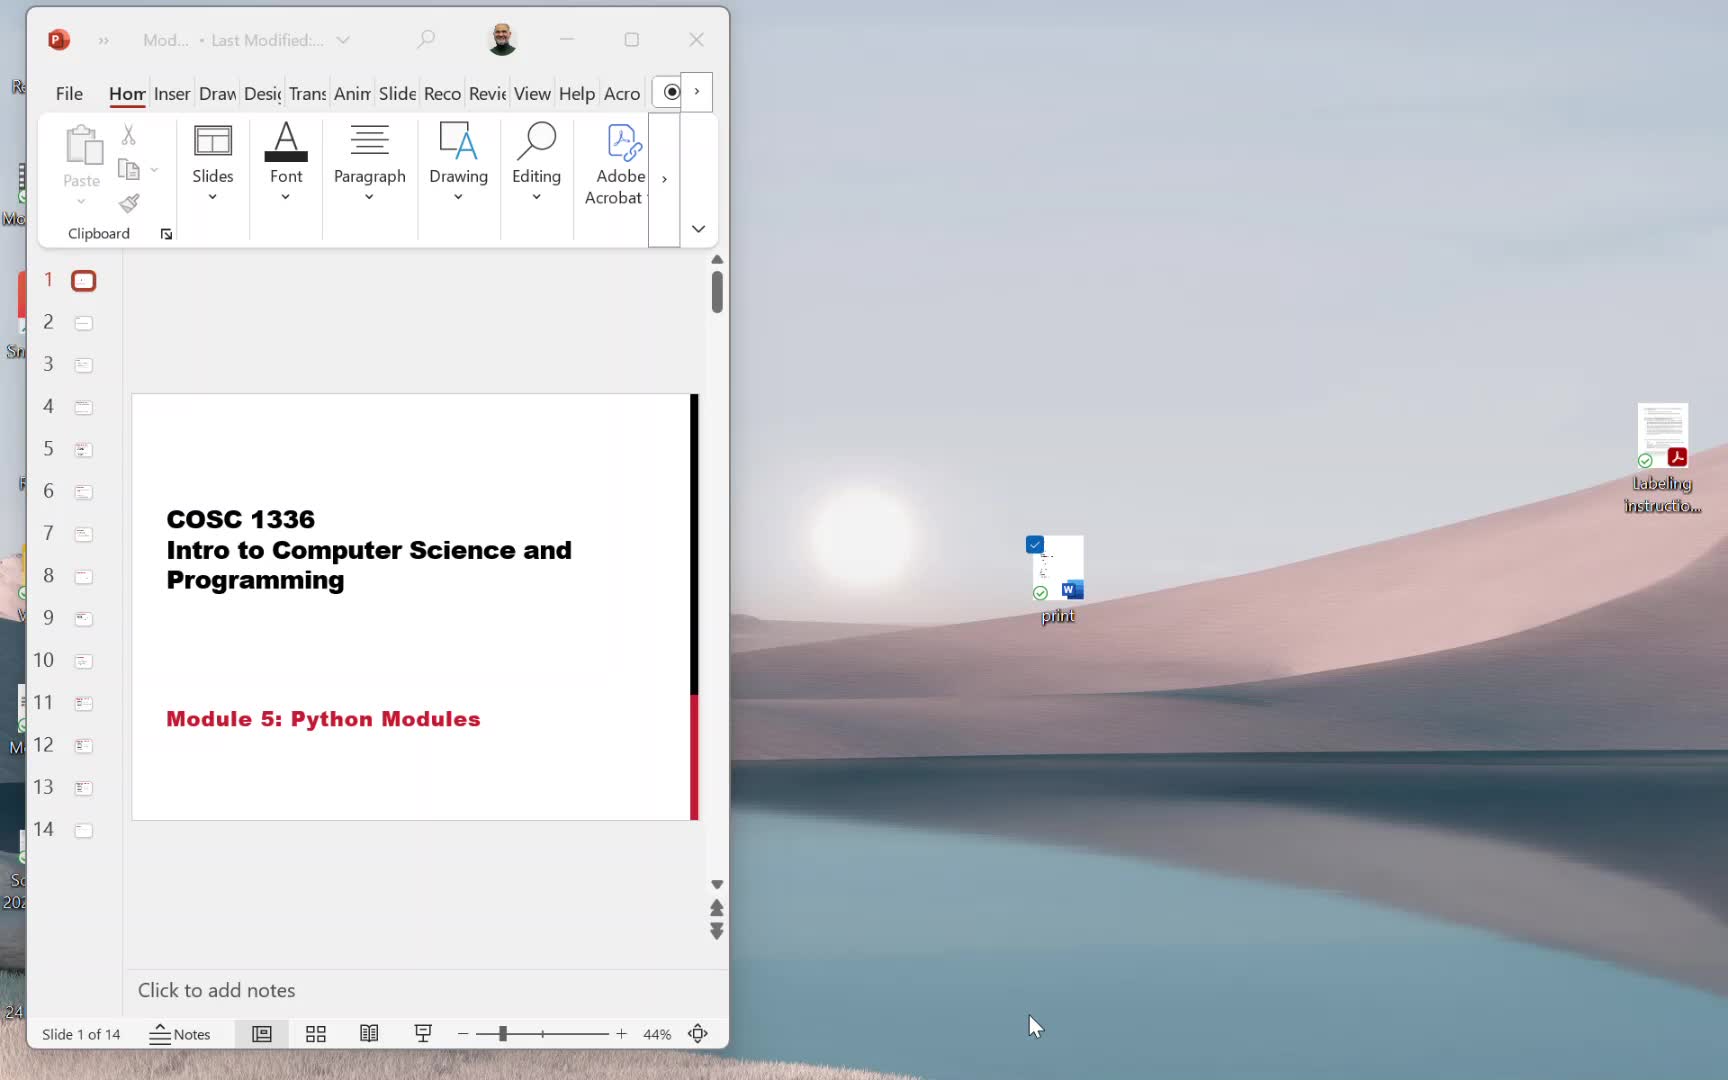Open ribbon display options chevron
1728x1080 pixels.
(698, 229)
